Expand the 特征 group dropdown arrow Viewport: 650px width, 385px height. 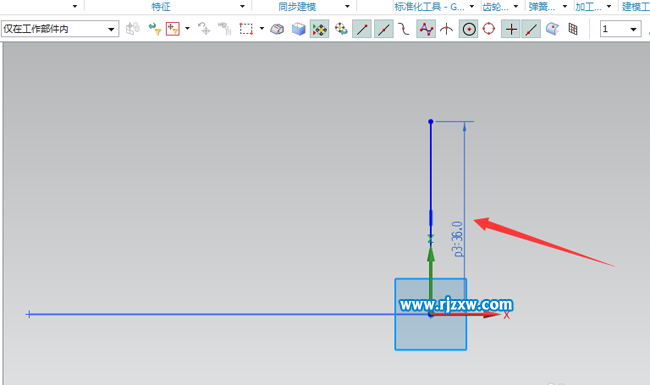point(243,6)
